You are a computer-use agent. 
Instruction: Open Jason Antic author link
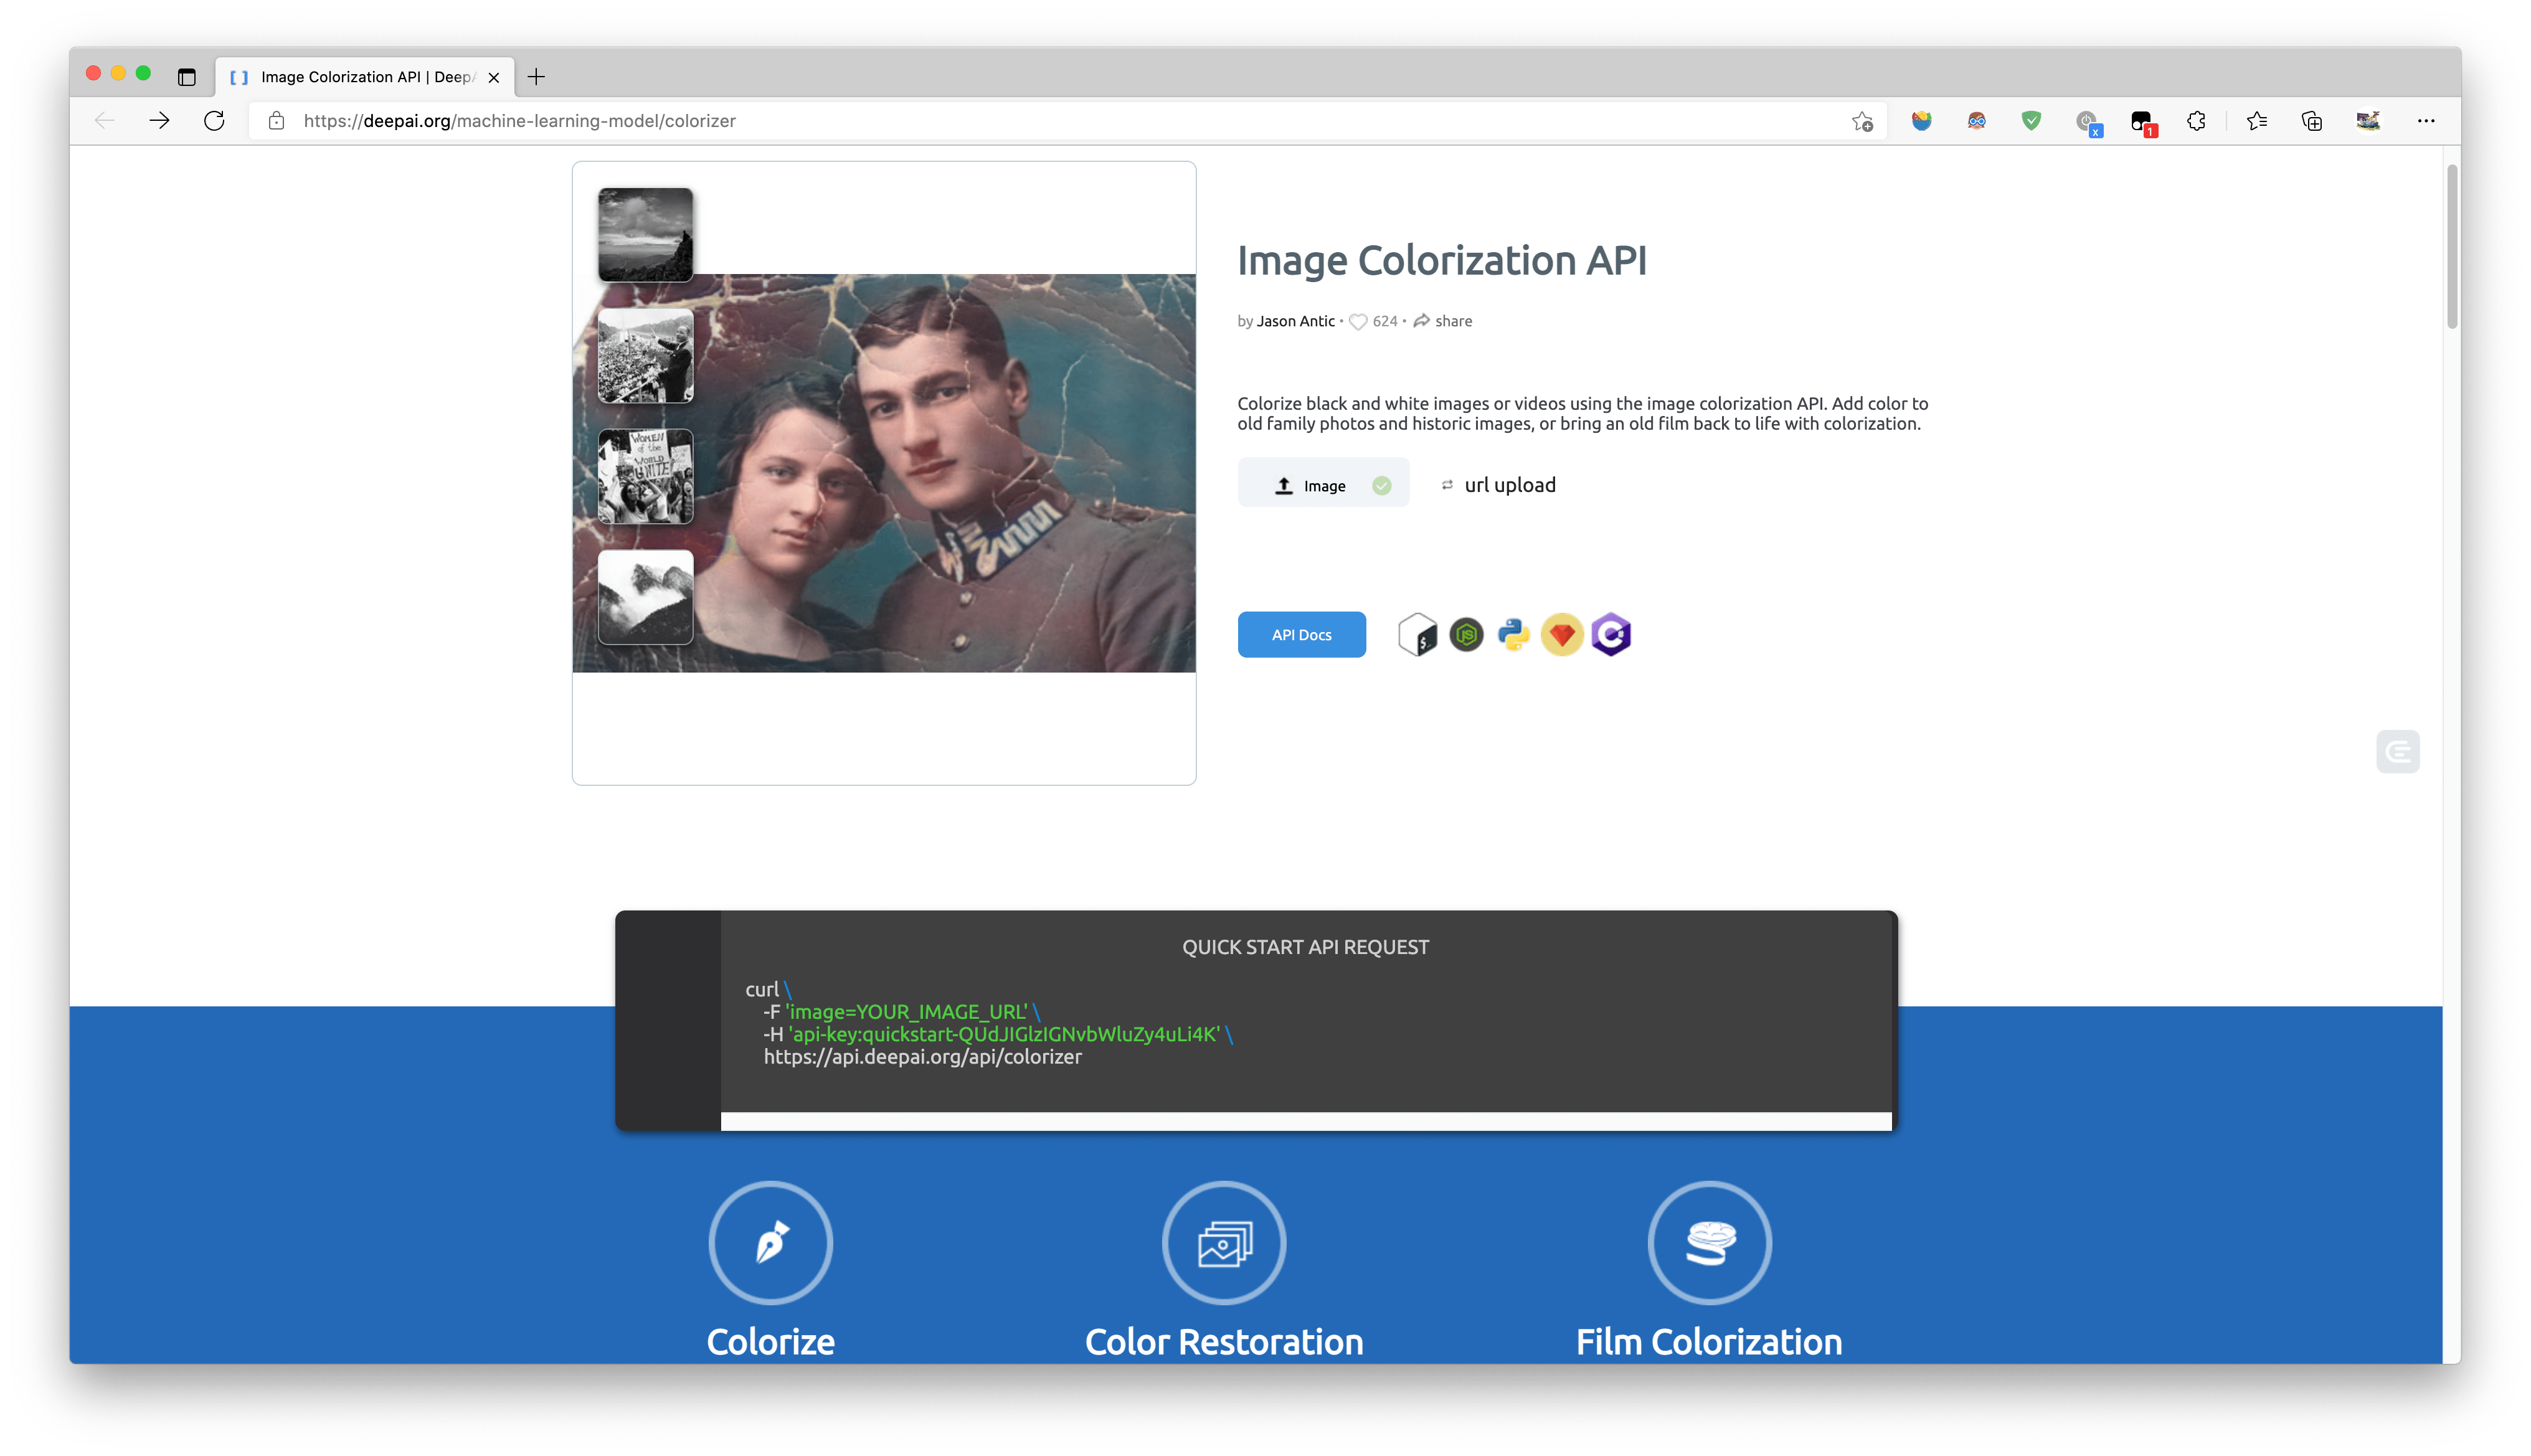coord(1295,321)
